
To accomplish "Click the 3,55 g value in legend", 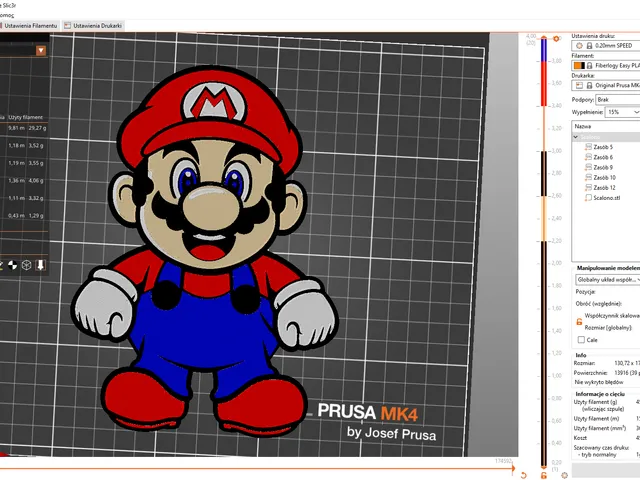I will coord(36,163).
